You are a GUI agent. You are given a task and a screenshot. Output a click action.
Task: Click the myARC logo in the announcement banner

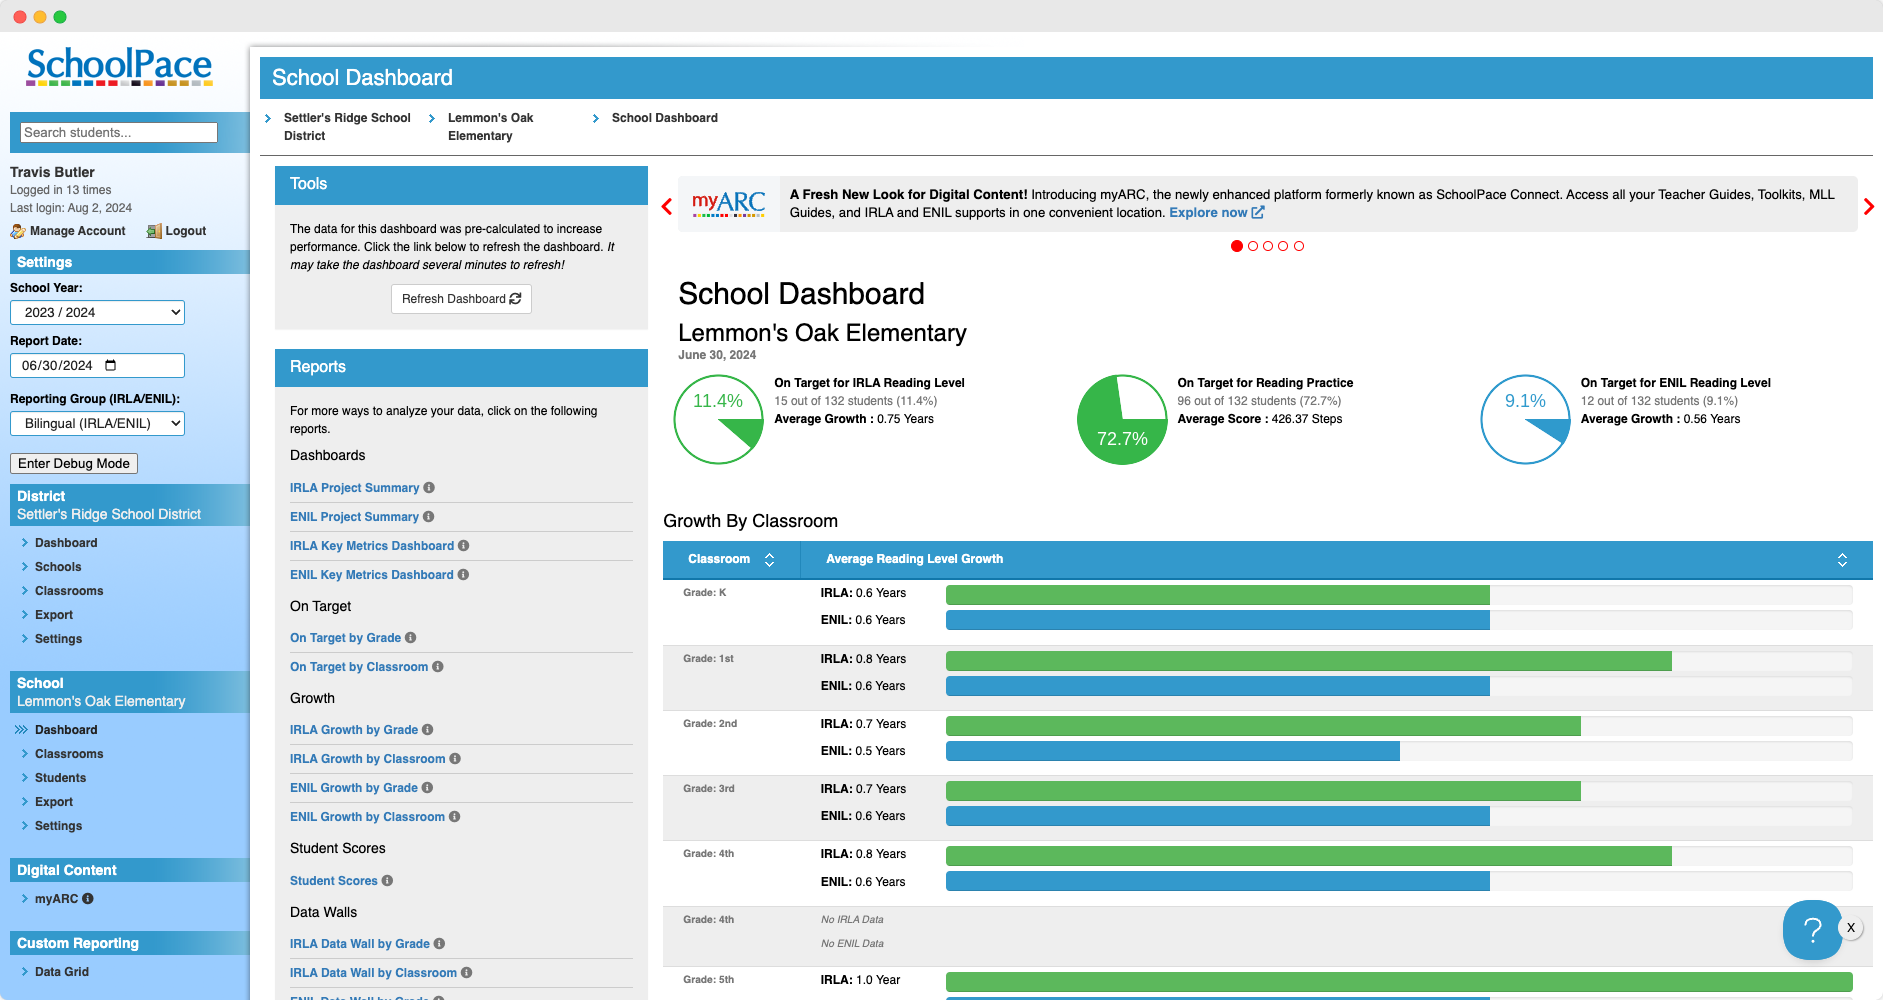pos(728,204)
